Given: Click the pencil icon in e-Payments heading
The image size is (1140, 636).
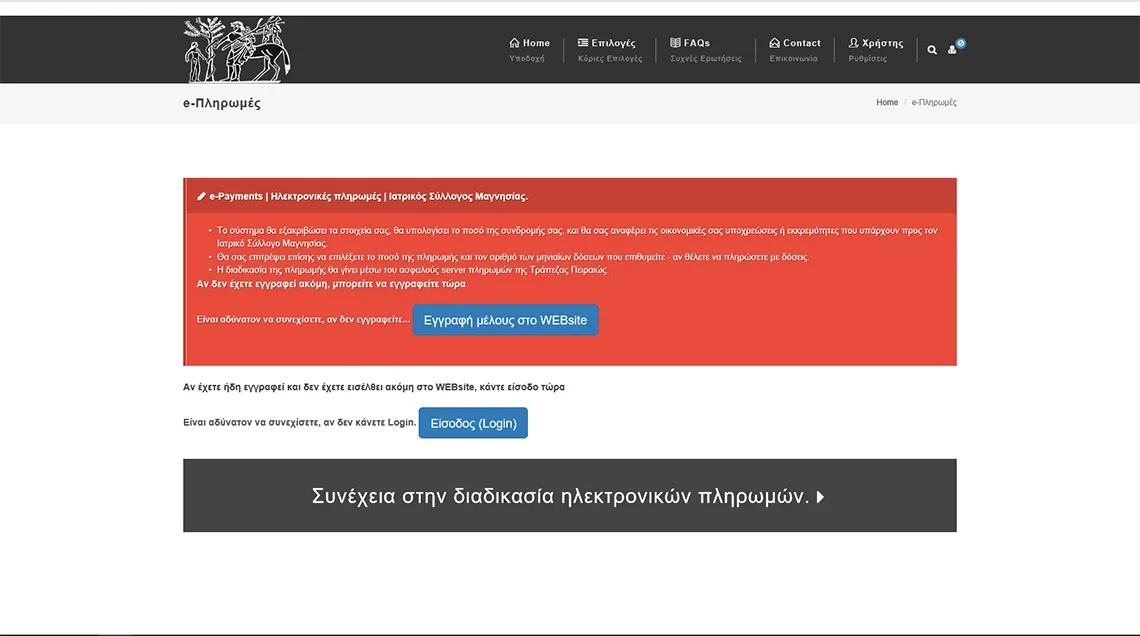Looking at the screenshot, I should pos(201,196).
